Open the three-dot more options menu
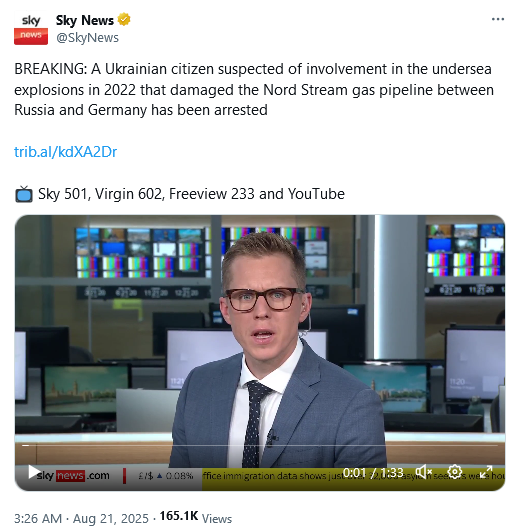The height and width of the screenshot is (532, 519). coord(498,19)
